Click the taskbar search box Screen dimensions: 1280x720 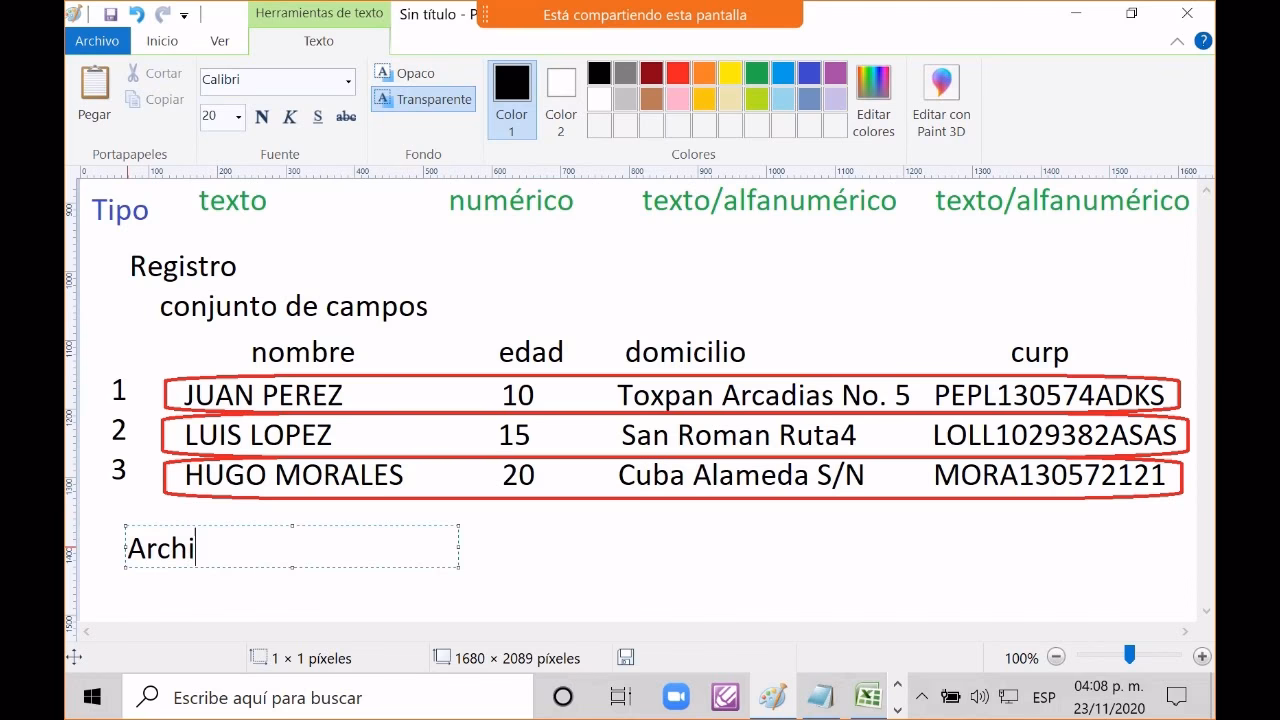[328, 697]
